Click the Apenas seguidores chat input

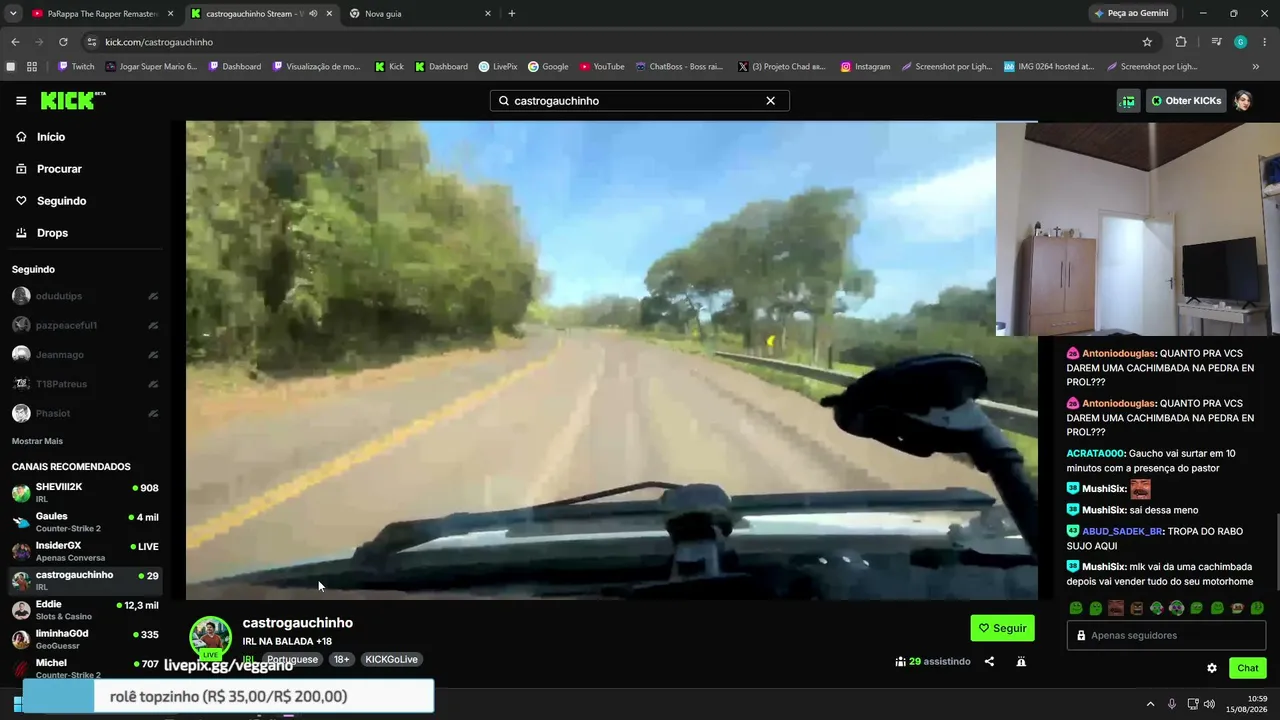[x=1166, y=635]
